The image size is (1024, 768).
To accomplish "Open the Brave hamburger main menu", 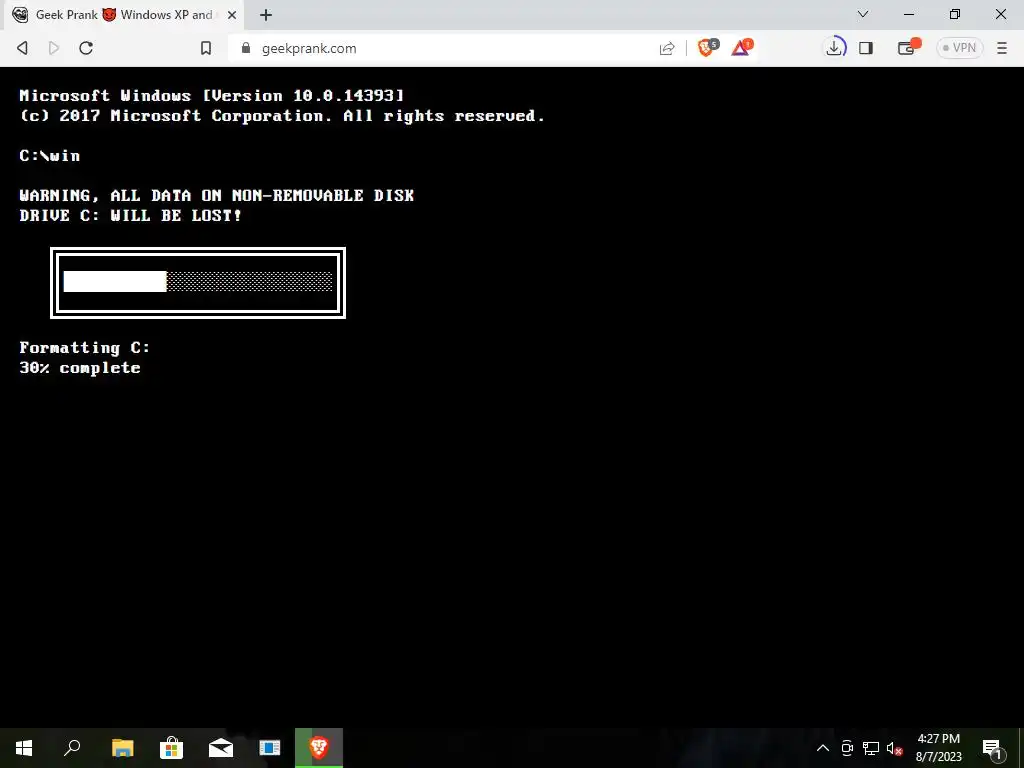I will [x=1002, y=48].
